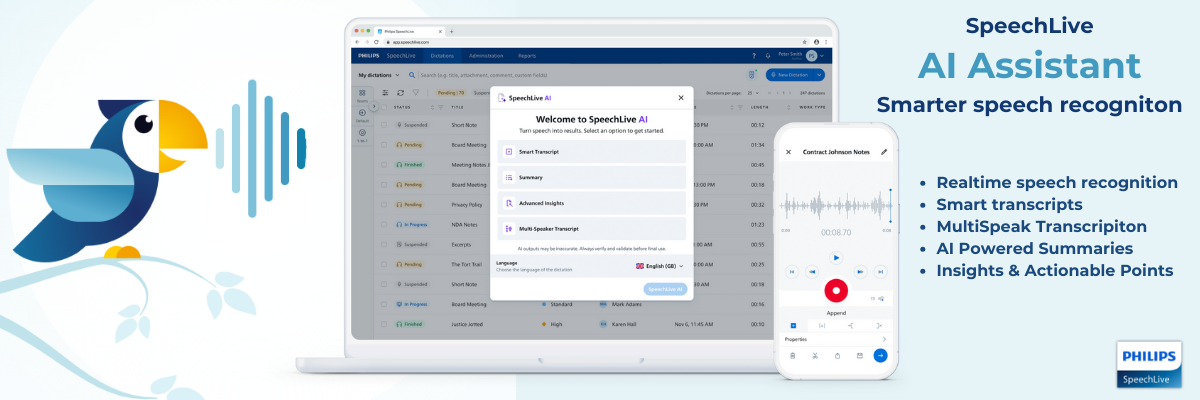Tap the blue send arrow on phone
The height and width of the screenshot is (400, 1200).
point(880,355)
